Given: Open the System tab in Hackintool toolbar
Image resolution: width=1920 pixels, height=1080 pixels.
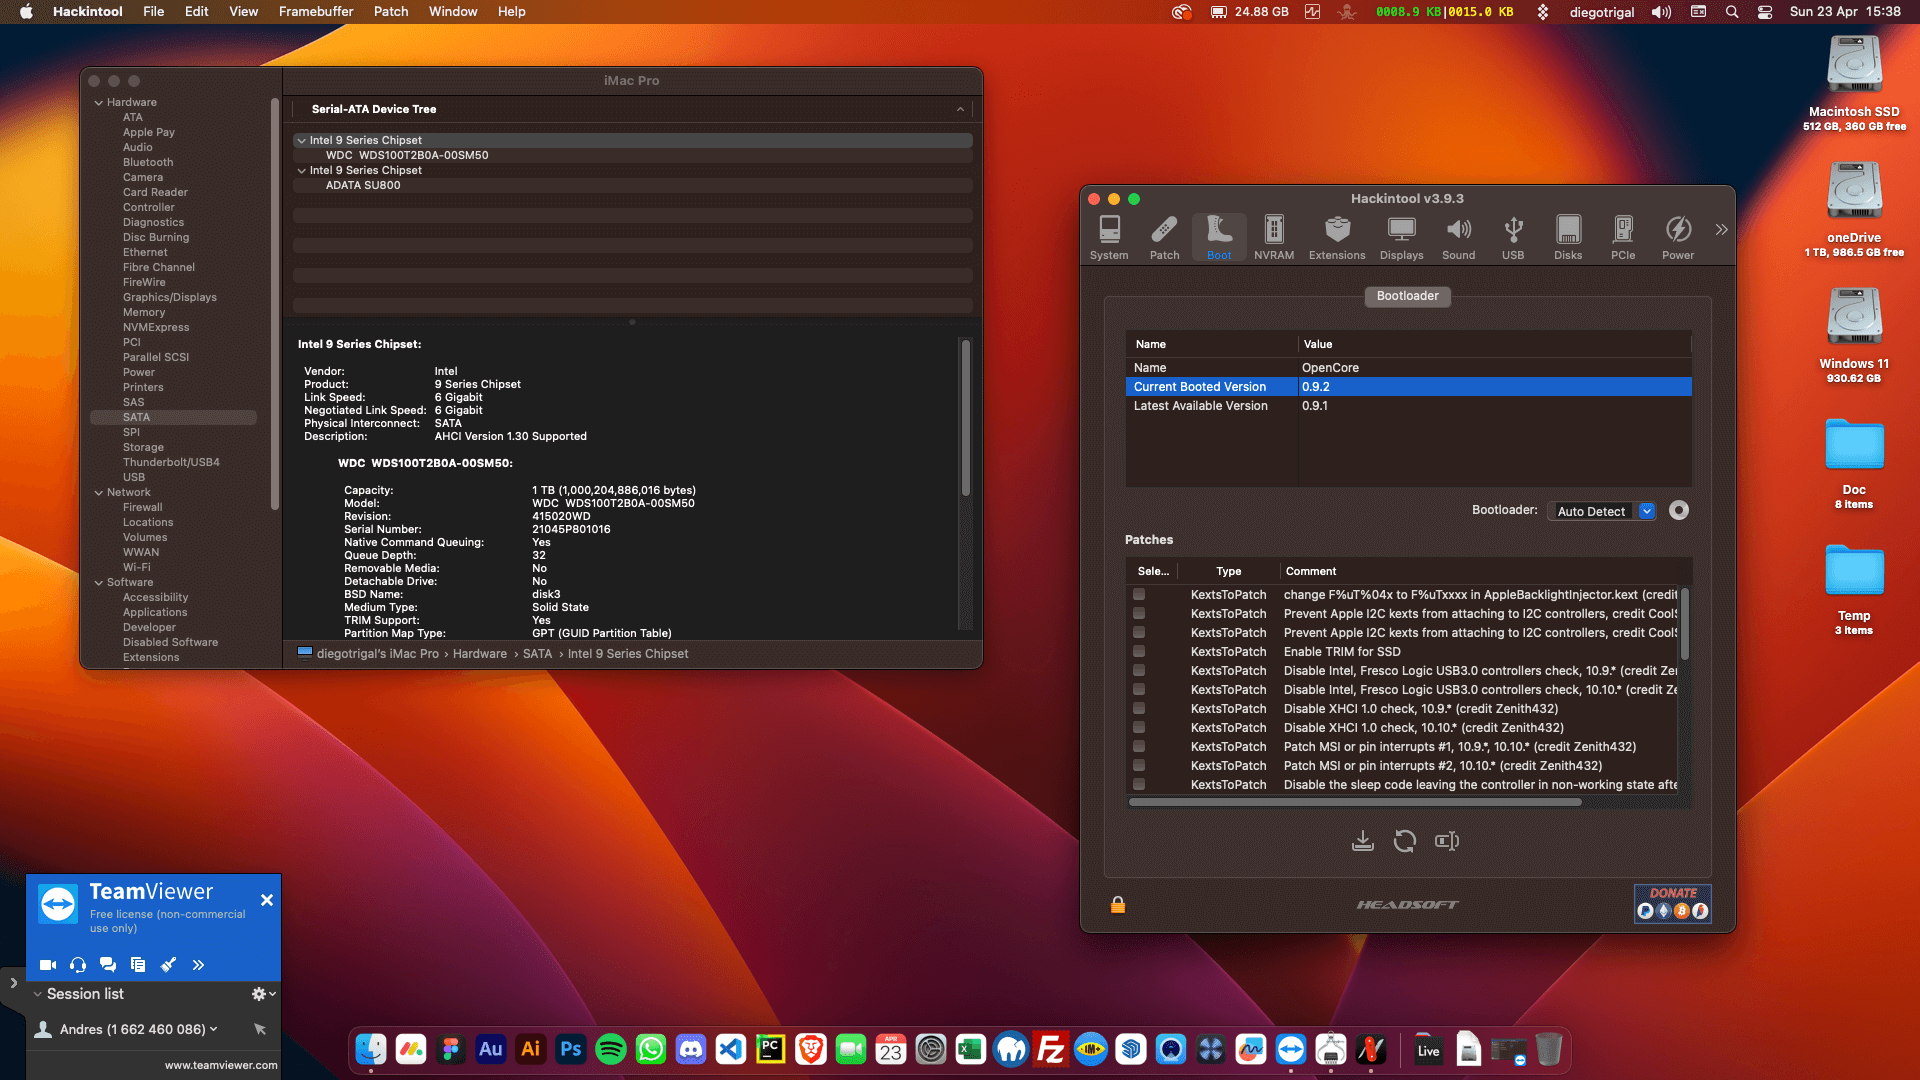Looking at the screenshot, I should tap(1109, 238).
